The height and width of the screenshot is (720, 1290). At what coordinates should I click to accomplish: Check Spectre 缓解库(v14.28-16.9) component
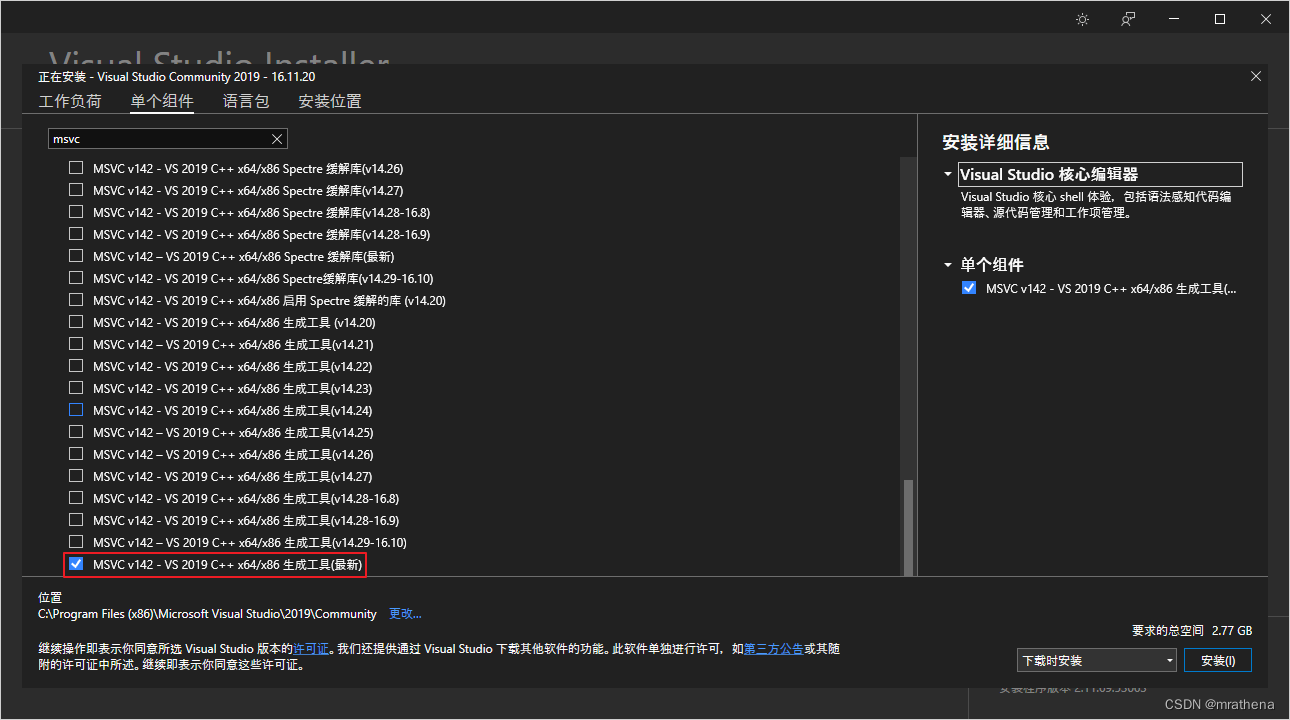point(76,234)
